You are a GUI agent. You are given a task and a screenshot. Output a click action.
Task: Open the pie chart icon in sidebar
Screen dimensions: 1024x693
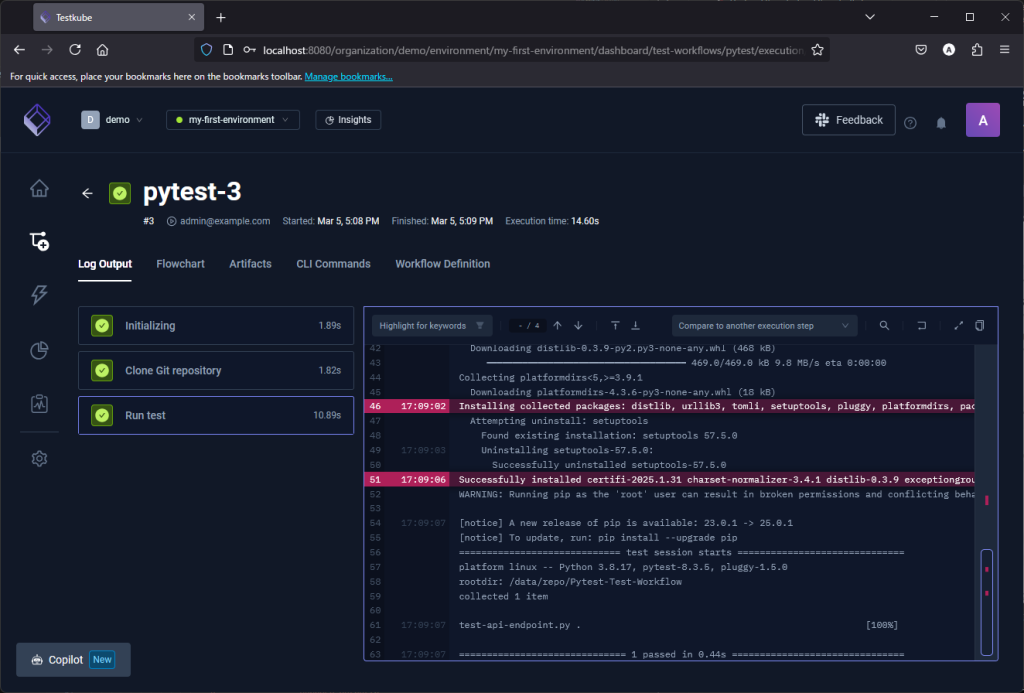pyautogui.click(x=39, y=350)
